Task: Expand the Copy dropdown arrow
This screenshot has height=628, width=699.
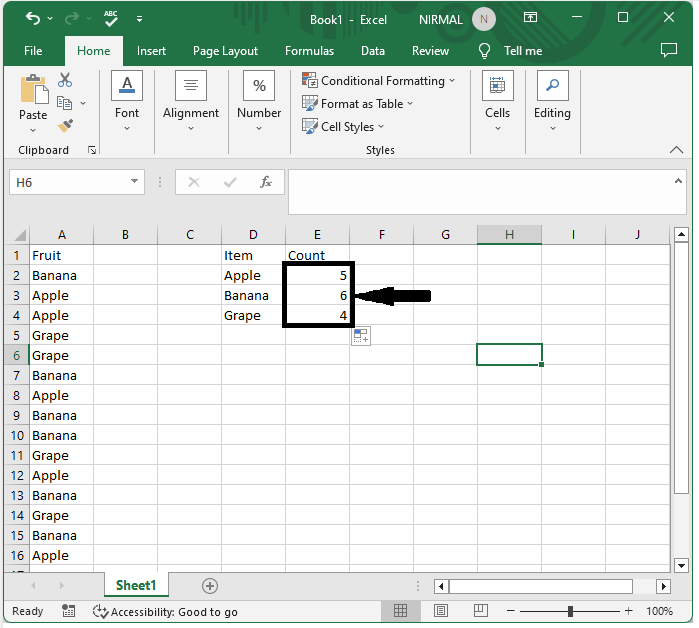Action: 83,103
